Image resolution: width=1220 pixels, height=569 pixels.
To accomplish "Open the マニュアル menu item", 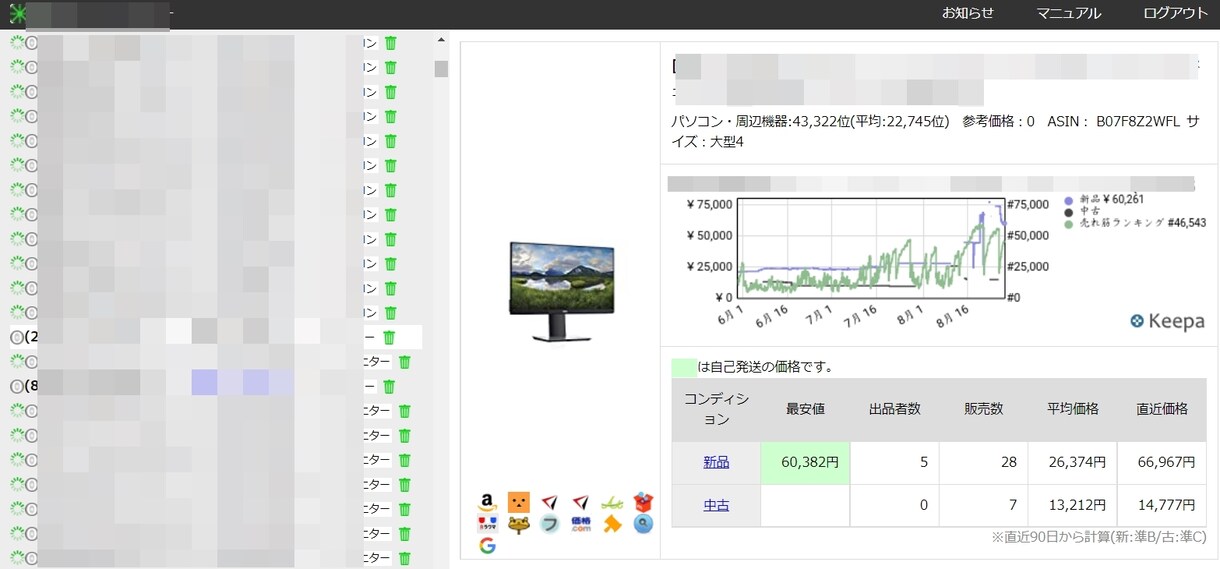I will coord(1069,13).
